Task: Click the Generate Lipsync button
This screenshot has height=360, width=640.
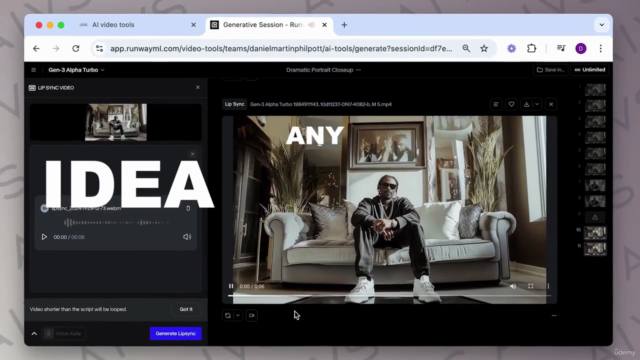Action: [176, 333]
